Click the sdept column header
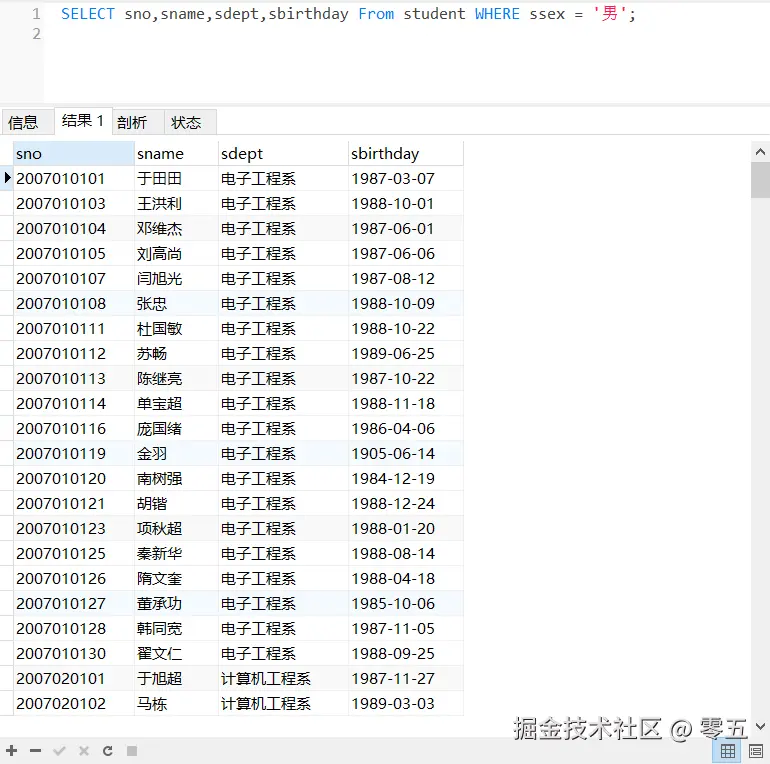770x764 pixels. pyautogui.click(x=283, y=154)
